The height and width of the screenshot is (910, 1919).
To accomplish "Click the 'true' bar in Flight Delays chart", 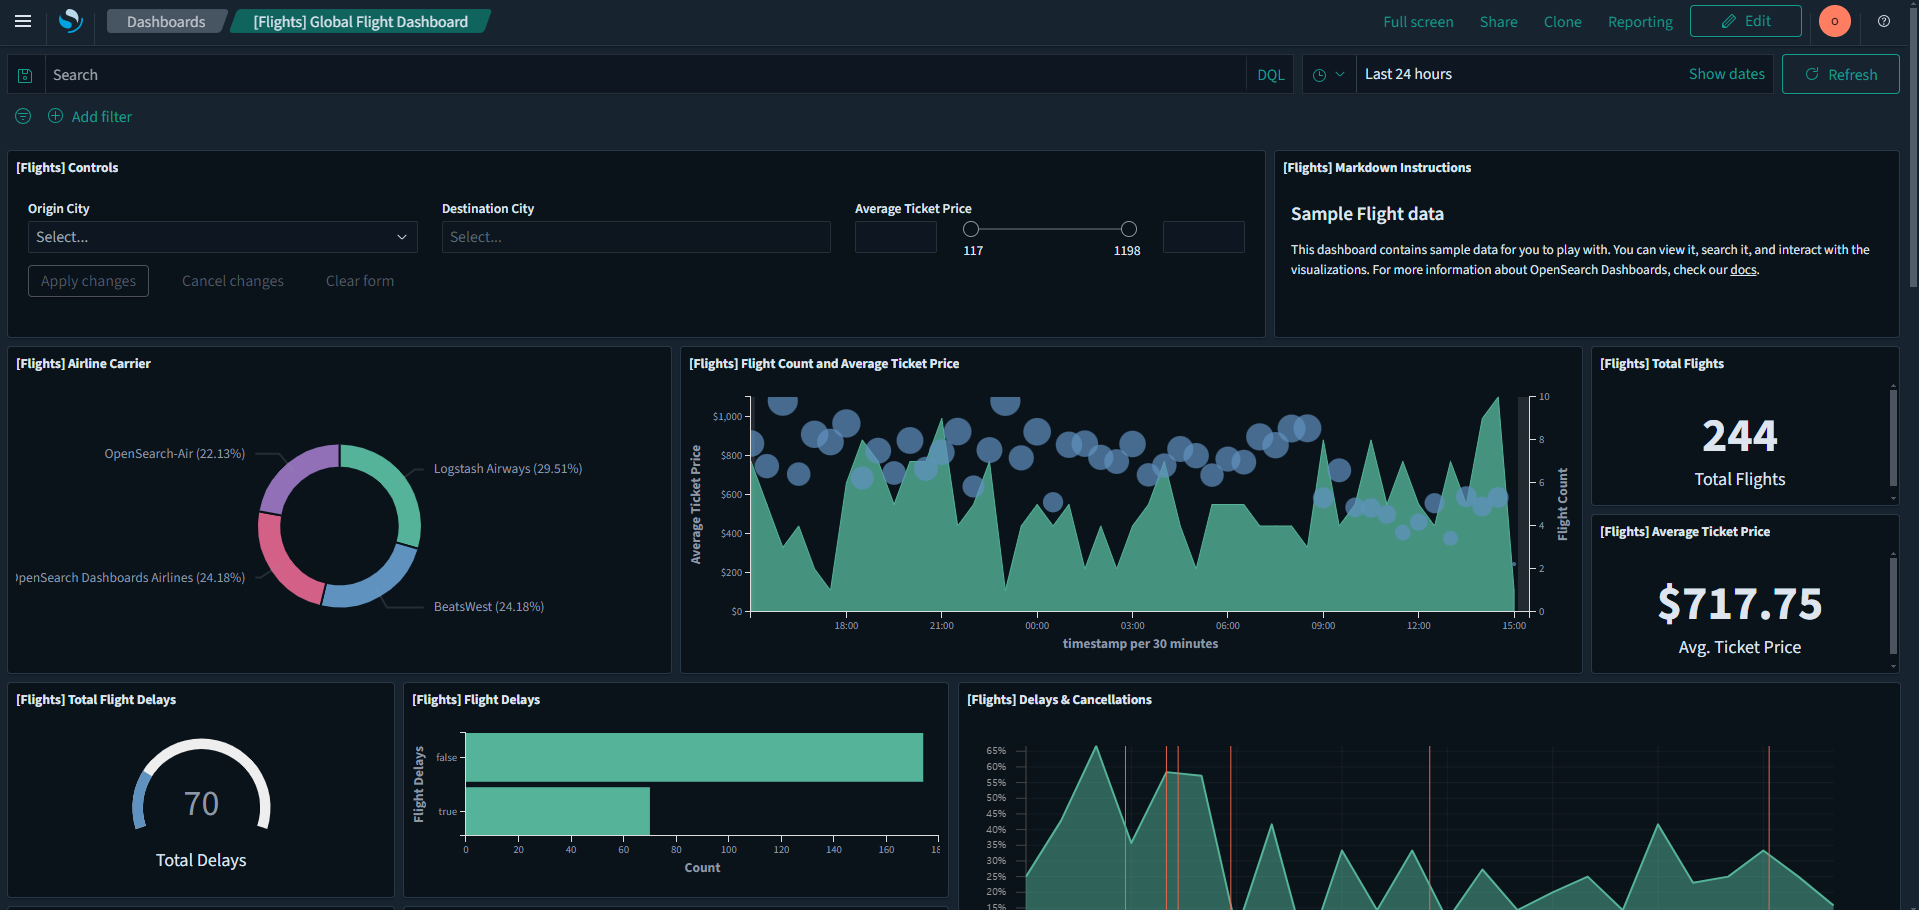I will 558,811.
